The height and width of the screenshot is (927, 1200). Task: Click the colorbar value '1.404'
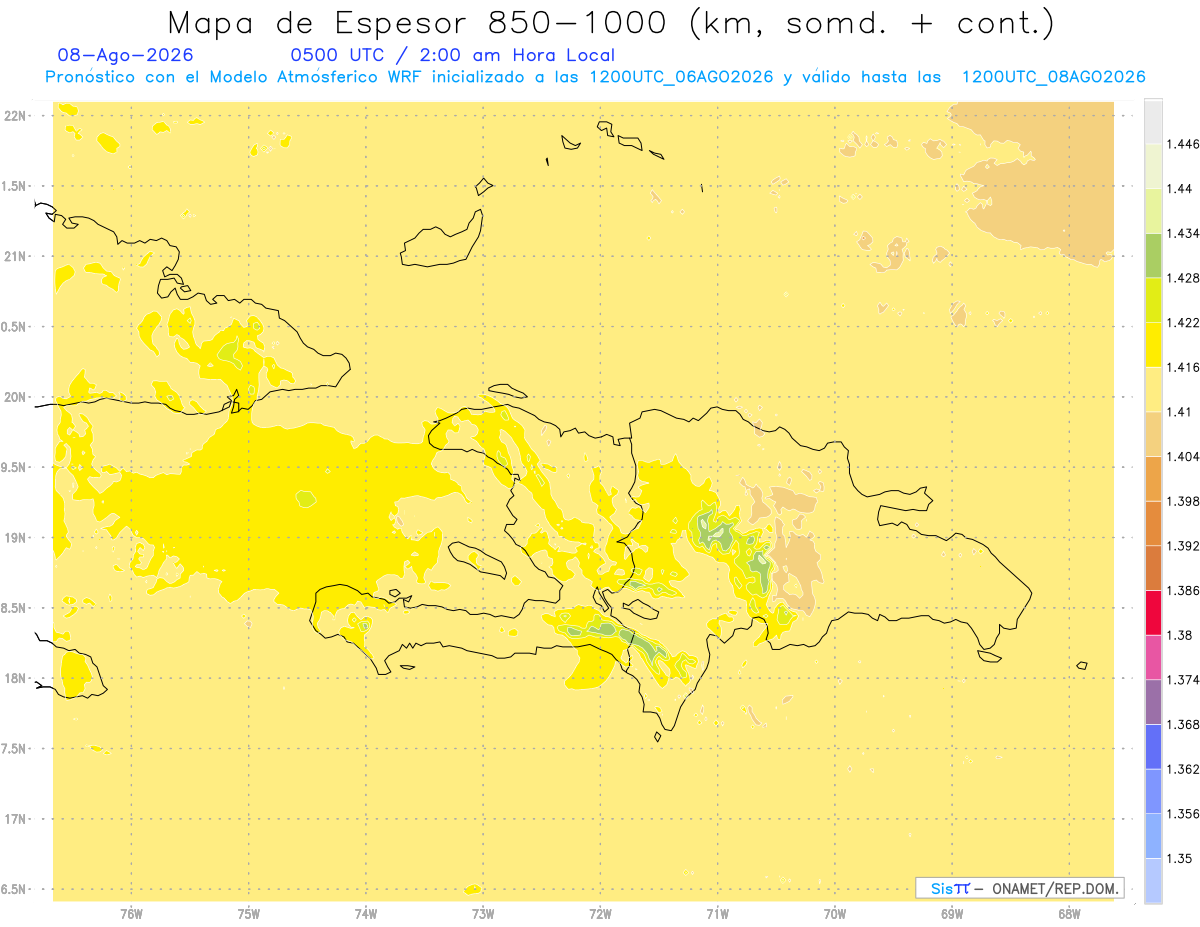[1185, 456]
